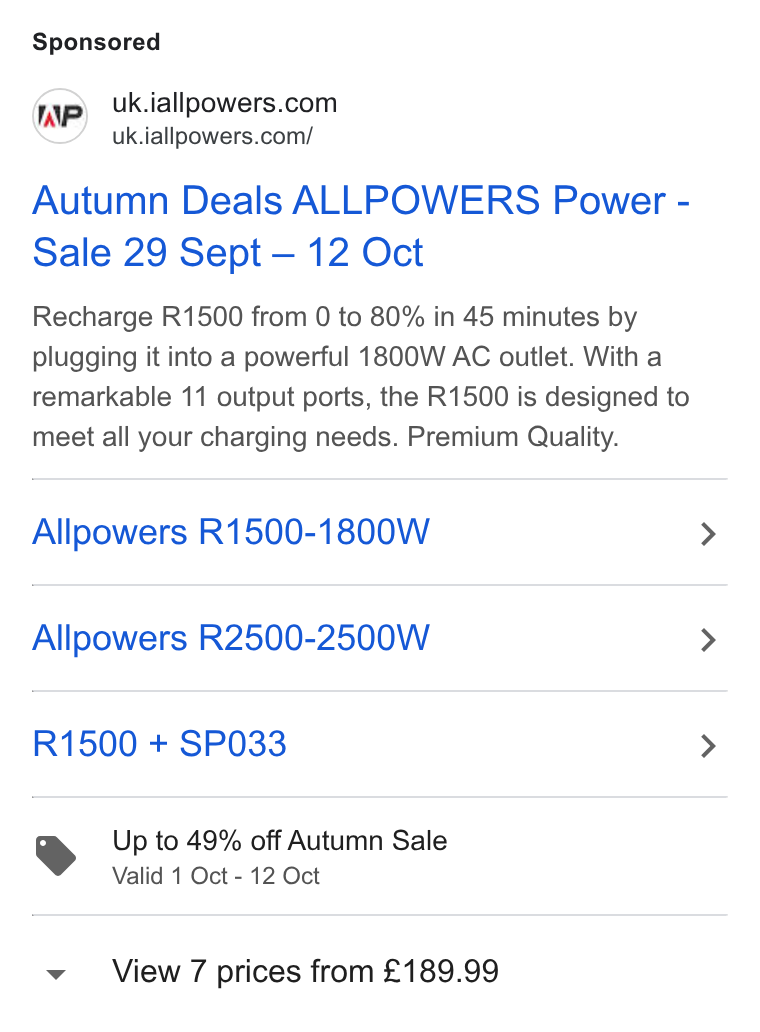Click the chevron beside Allpowers R1500-1800W
Image resolution: width=760 pixels, height=1032 pixels.
708,534
